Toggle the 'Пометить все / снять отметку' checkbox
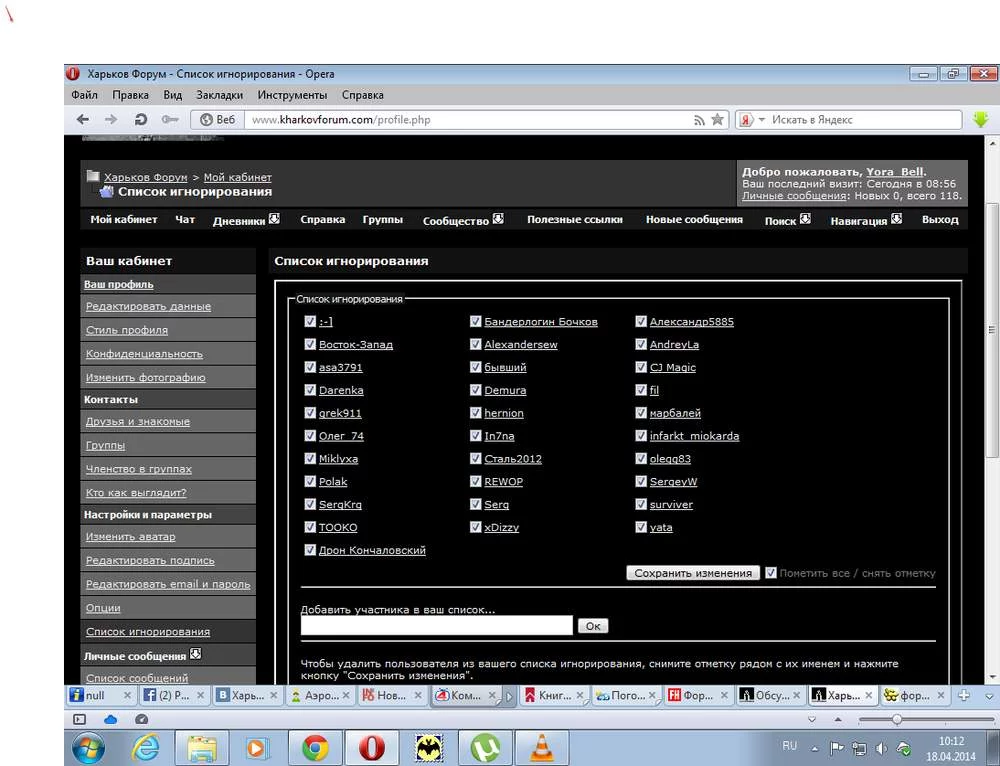Screen dimensions: 1000x766 click(x=771, y=573)
